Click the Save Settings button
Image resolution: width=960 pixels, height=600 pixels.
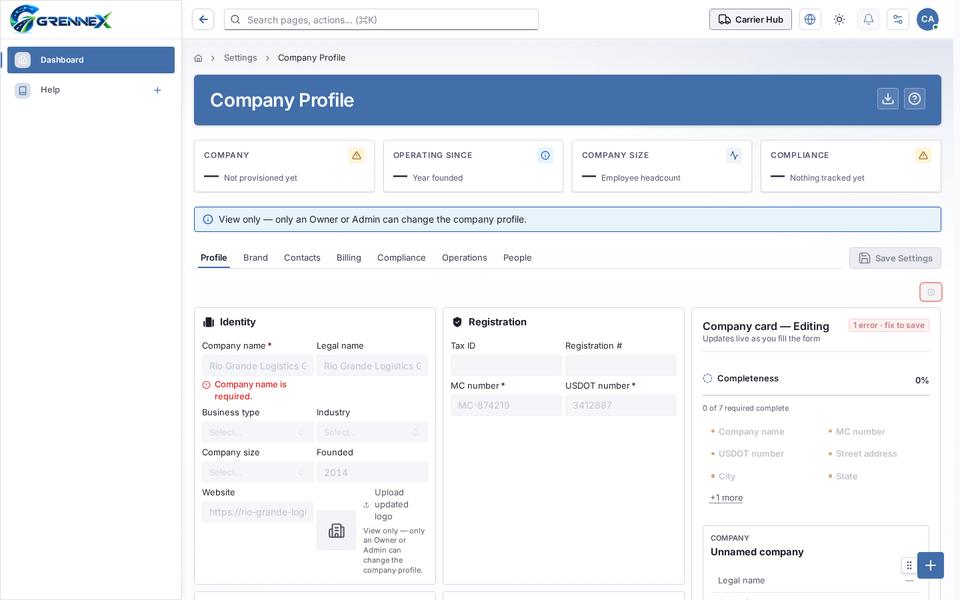(x=895, y=258)
